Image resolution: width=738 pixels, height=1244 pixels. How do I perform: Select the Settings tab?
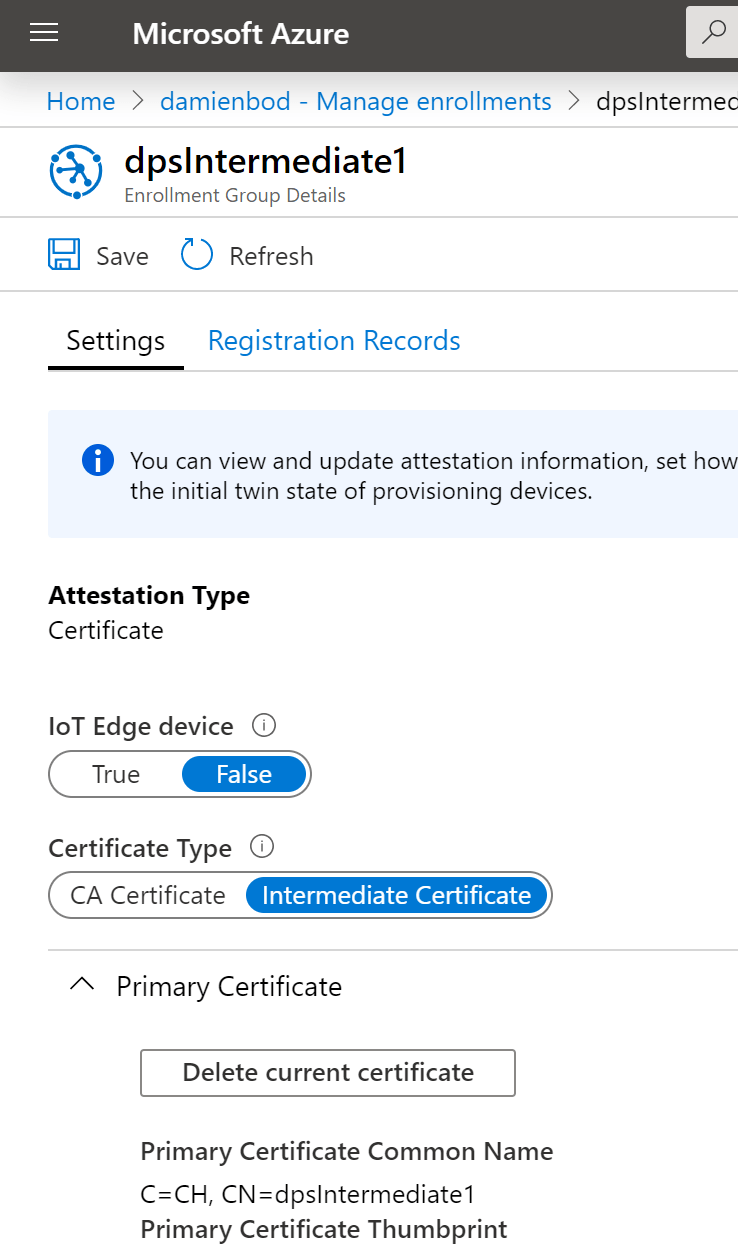[x=115, y=341]
